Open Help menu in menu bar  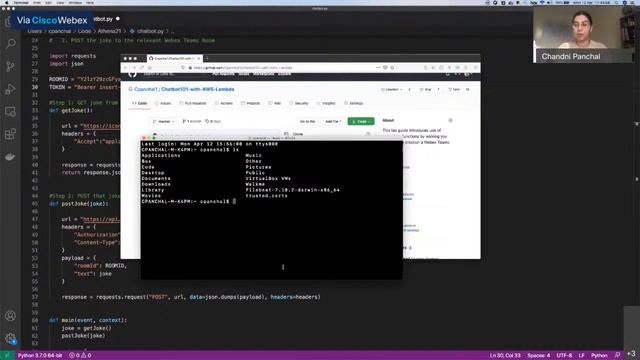[90, 2]
